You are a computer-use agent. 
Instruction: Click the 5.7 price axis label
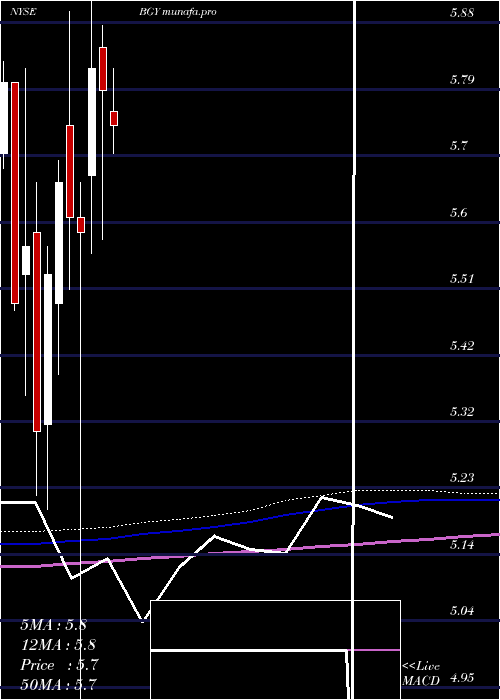pyautogui.click(x=459, y=146)
